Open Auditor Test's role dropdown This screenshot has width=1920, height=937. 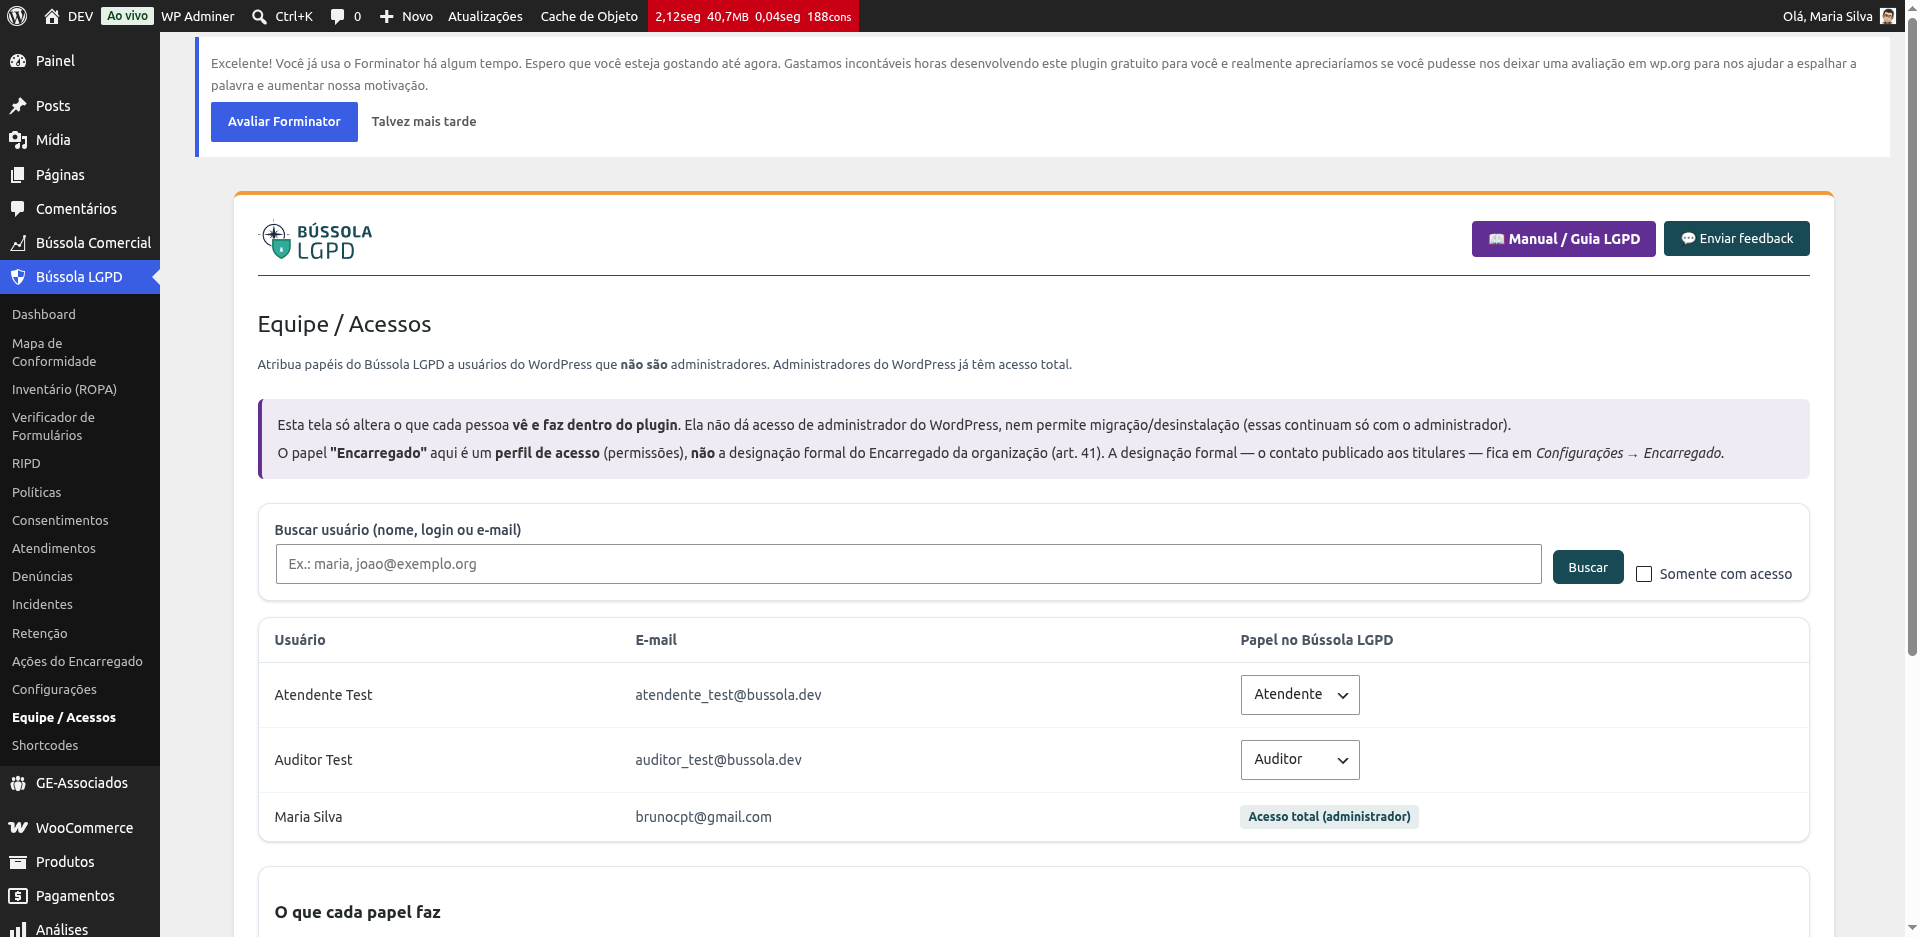1300,760
